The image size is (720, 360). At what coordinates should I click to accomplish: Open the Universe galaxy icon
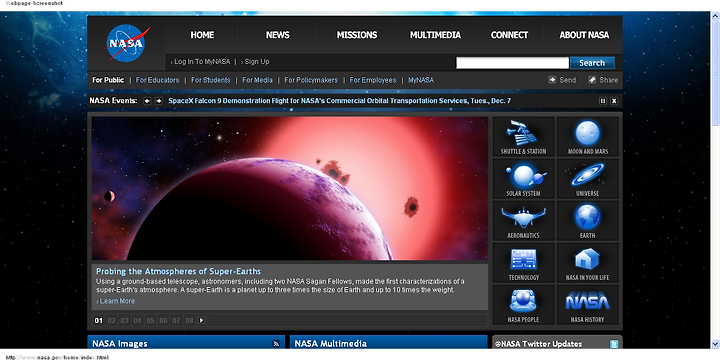[587, 179]
